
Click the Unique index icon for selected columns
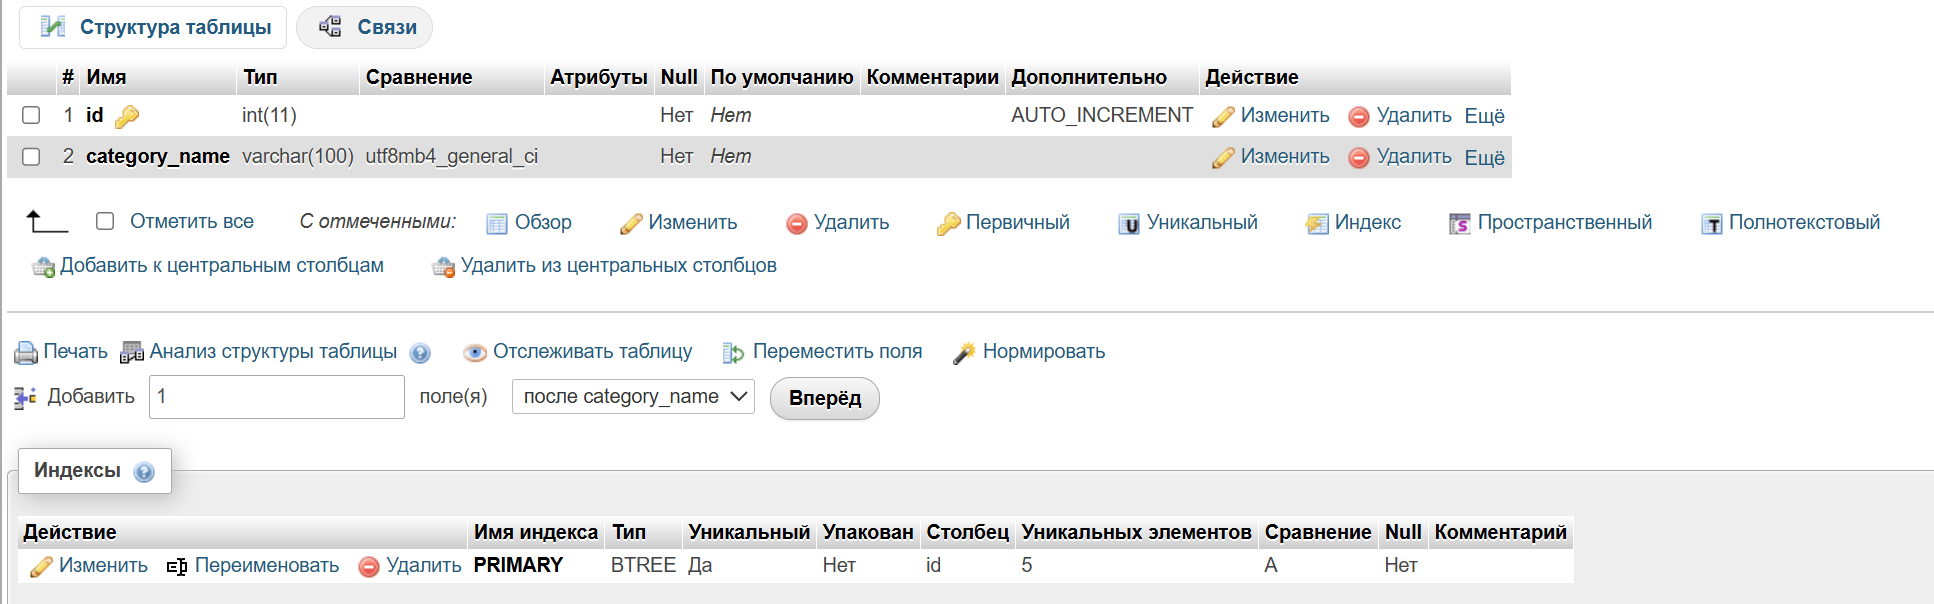click(1129, 224)
